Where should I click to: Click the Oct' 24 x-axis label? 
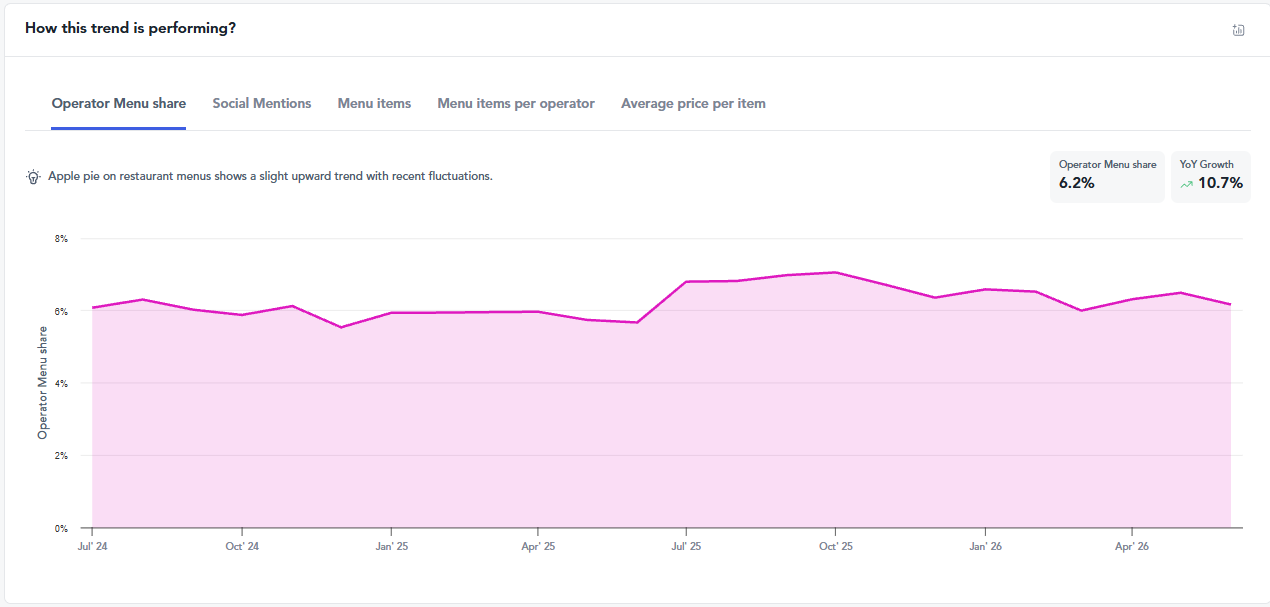click(242, 547)
